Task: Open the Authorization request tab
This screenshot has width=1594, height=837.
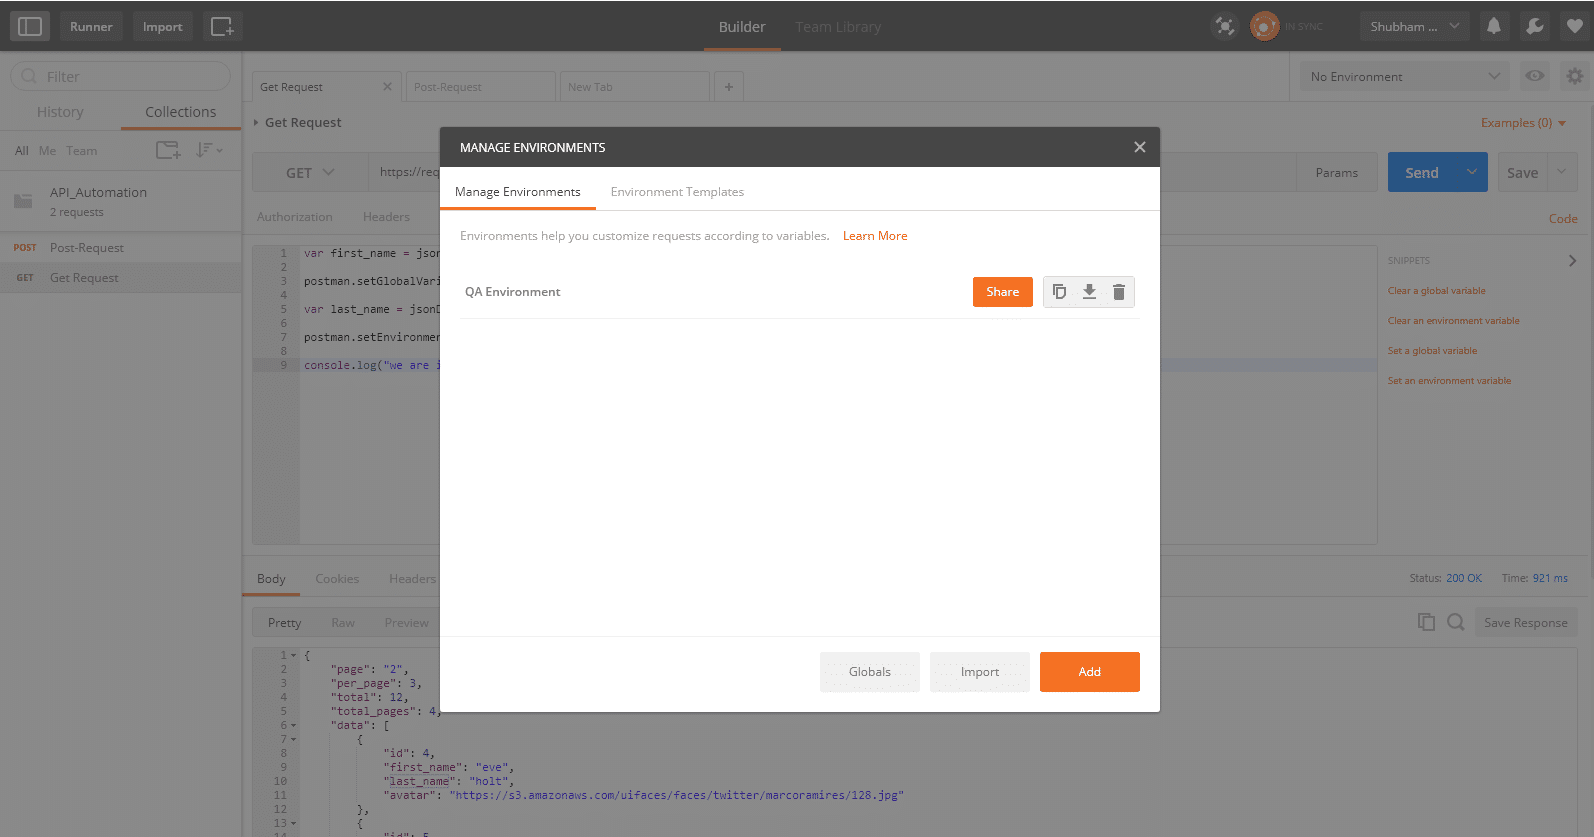Action: (x=294, y=216)
